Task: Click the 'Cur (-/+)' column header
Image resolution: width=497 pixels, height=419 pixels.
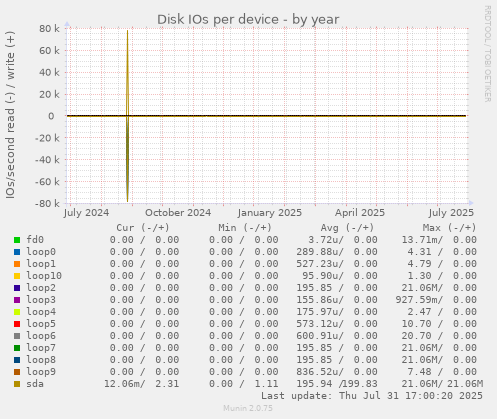Action: (x=143, y=228)
